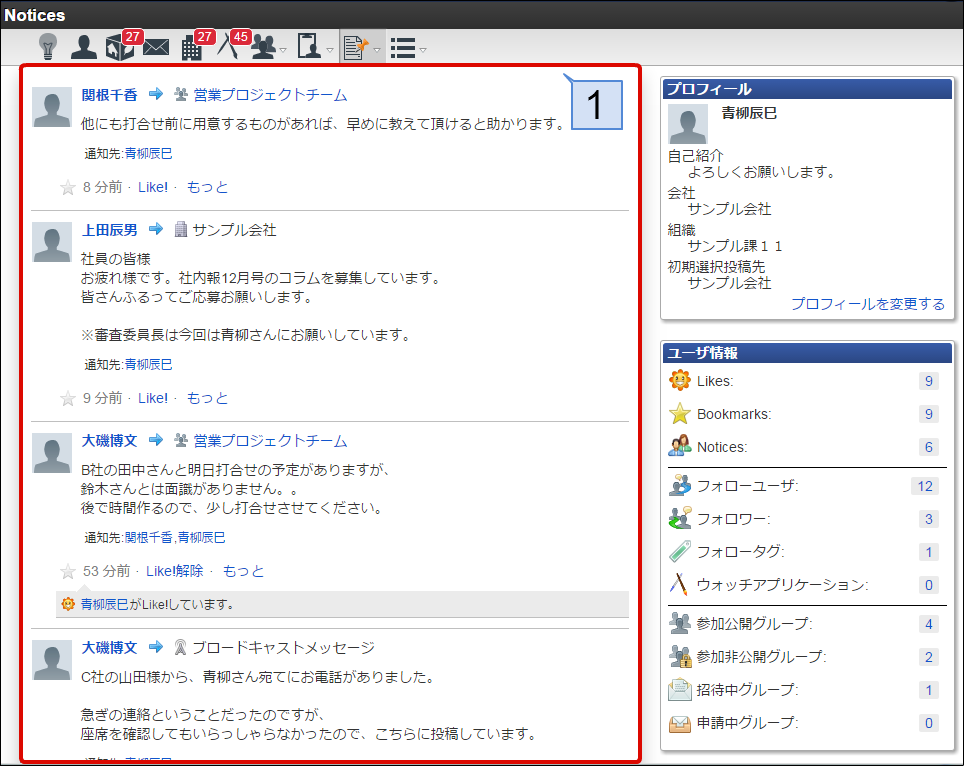Click 上田辰男's avatar thumbnail

pyautogui.click(x=52, y=242)
